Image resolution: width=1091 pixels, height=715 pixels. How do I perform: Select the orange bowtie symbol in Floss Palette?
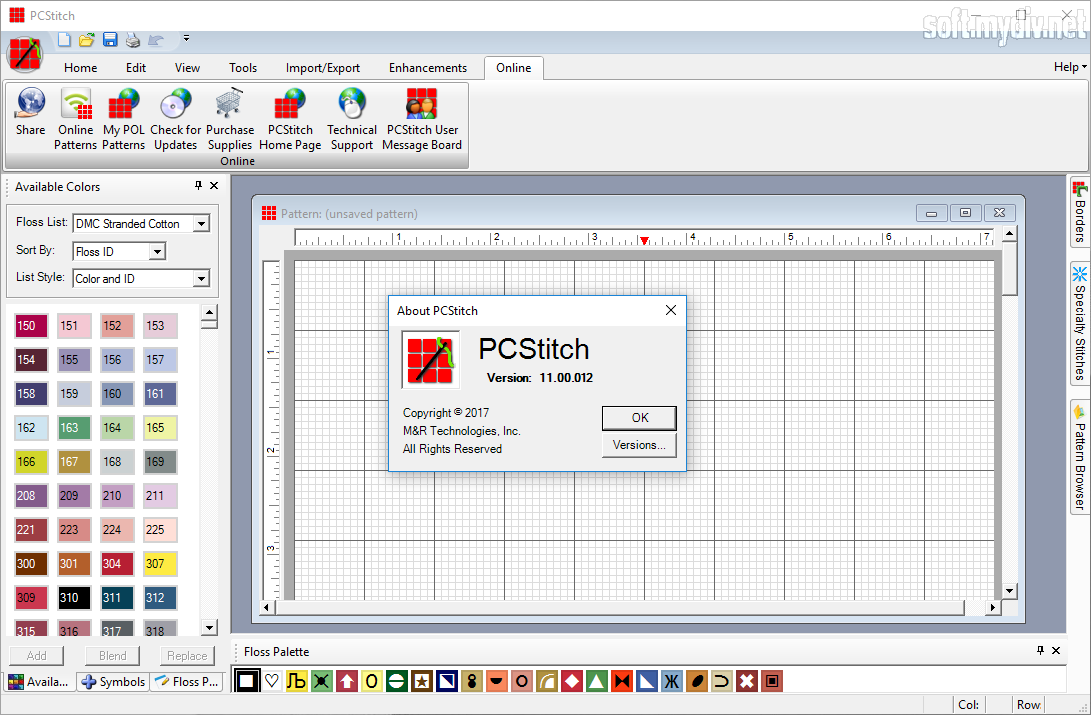coord(622,681)
